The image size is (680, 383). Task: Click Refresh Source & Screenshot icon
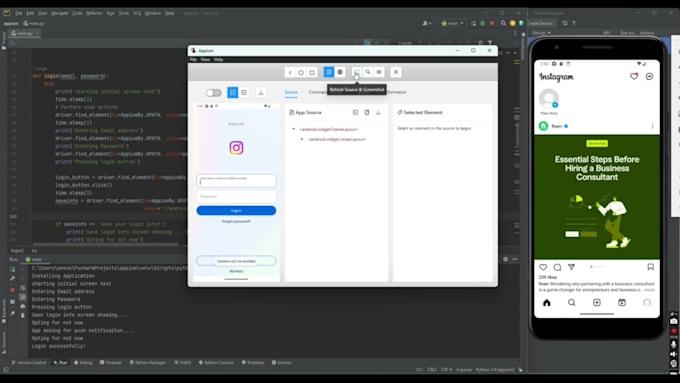(356, 72)
